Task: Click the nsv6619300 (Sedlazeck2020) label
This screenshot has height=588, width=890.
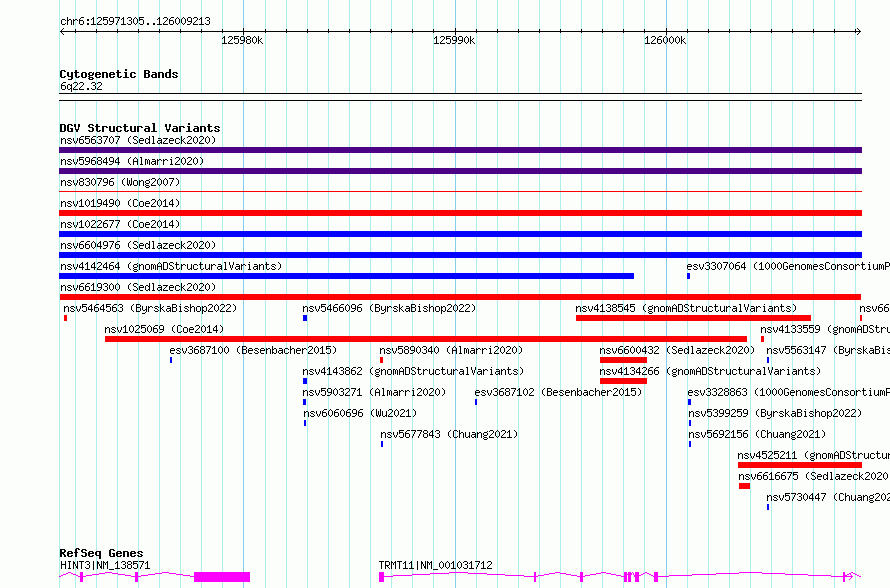Action: click(138, 287)
